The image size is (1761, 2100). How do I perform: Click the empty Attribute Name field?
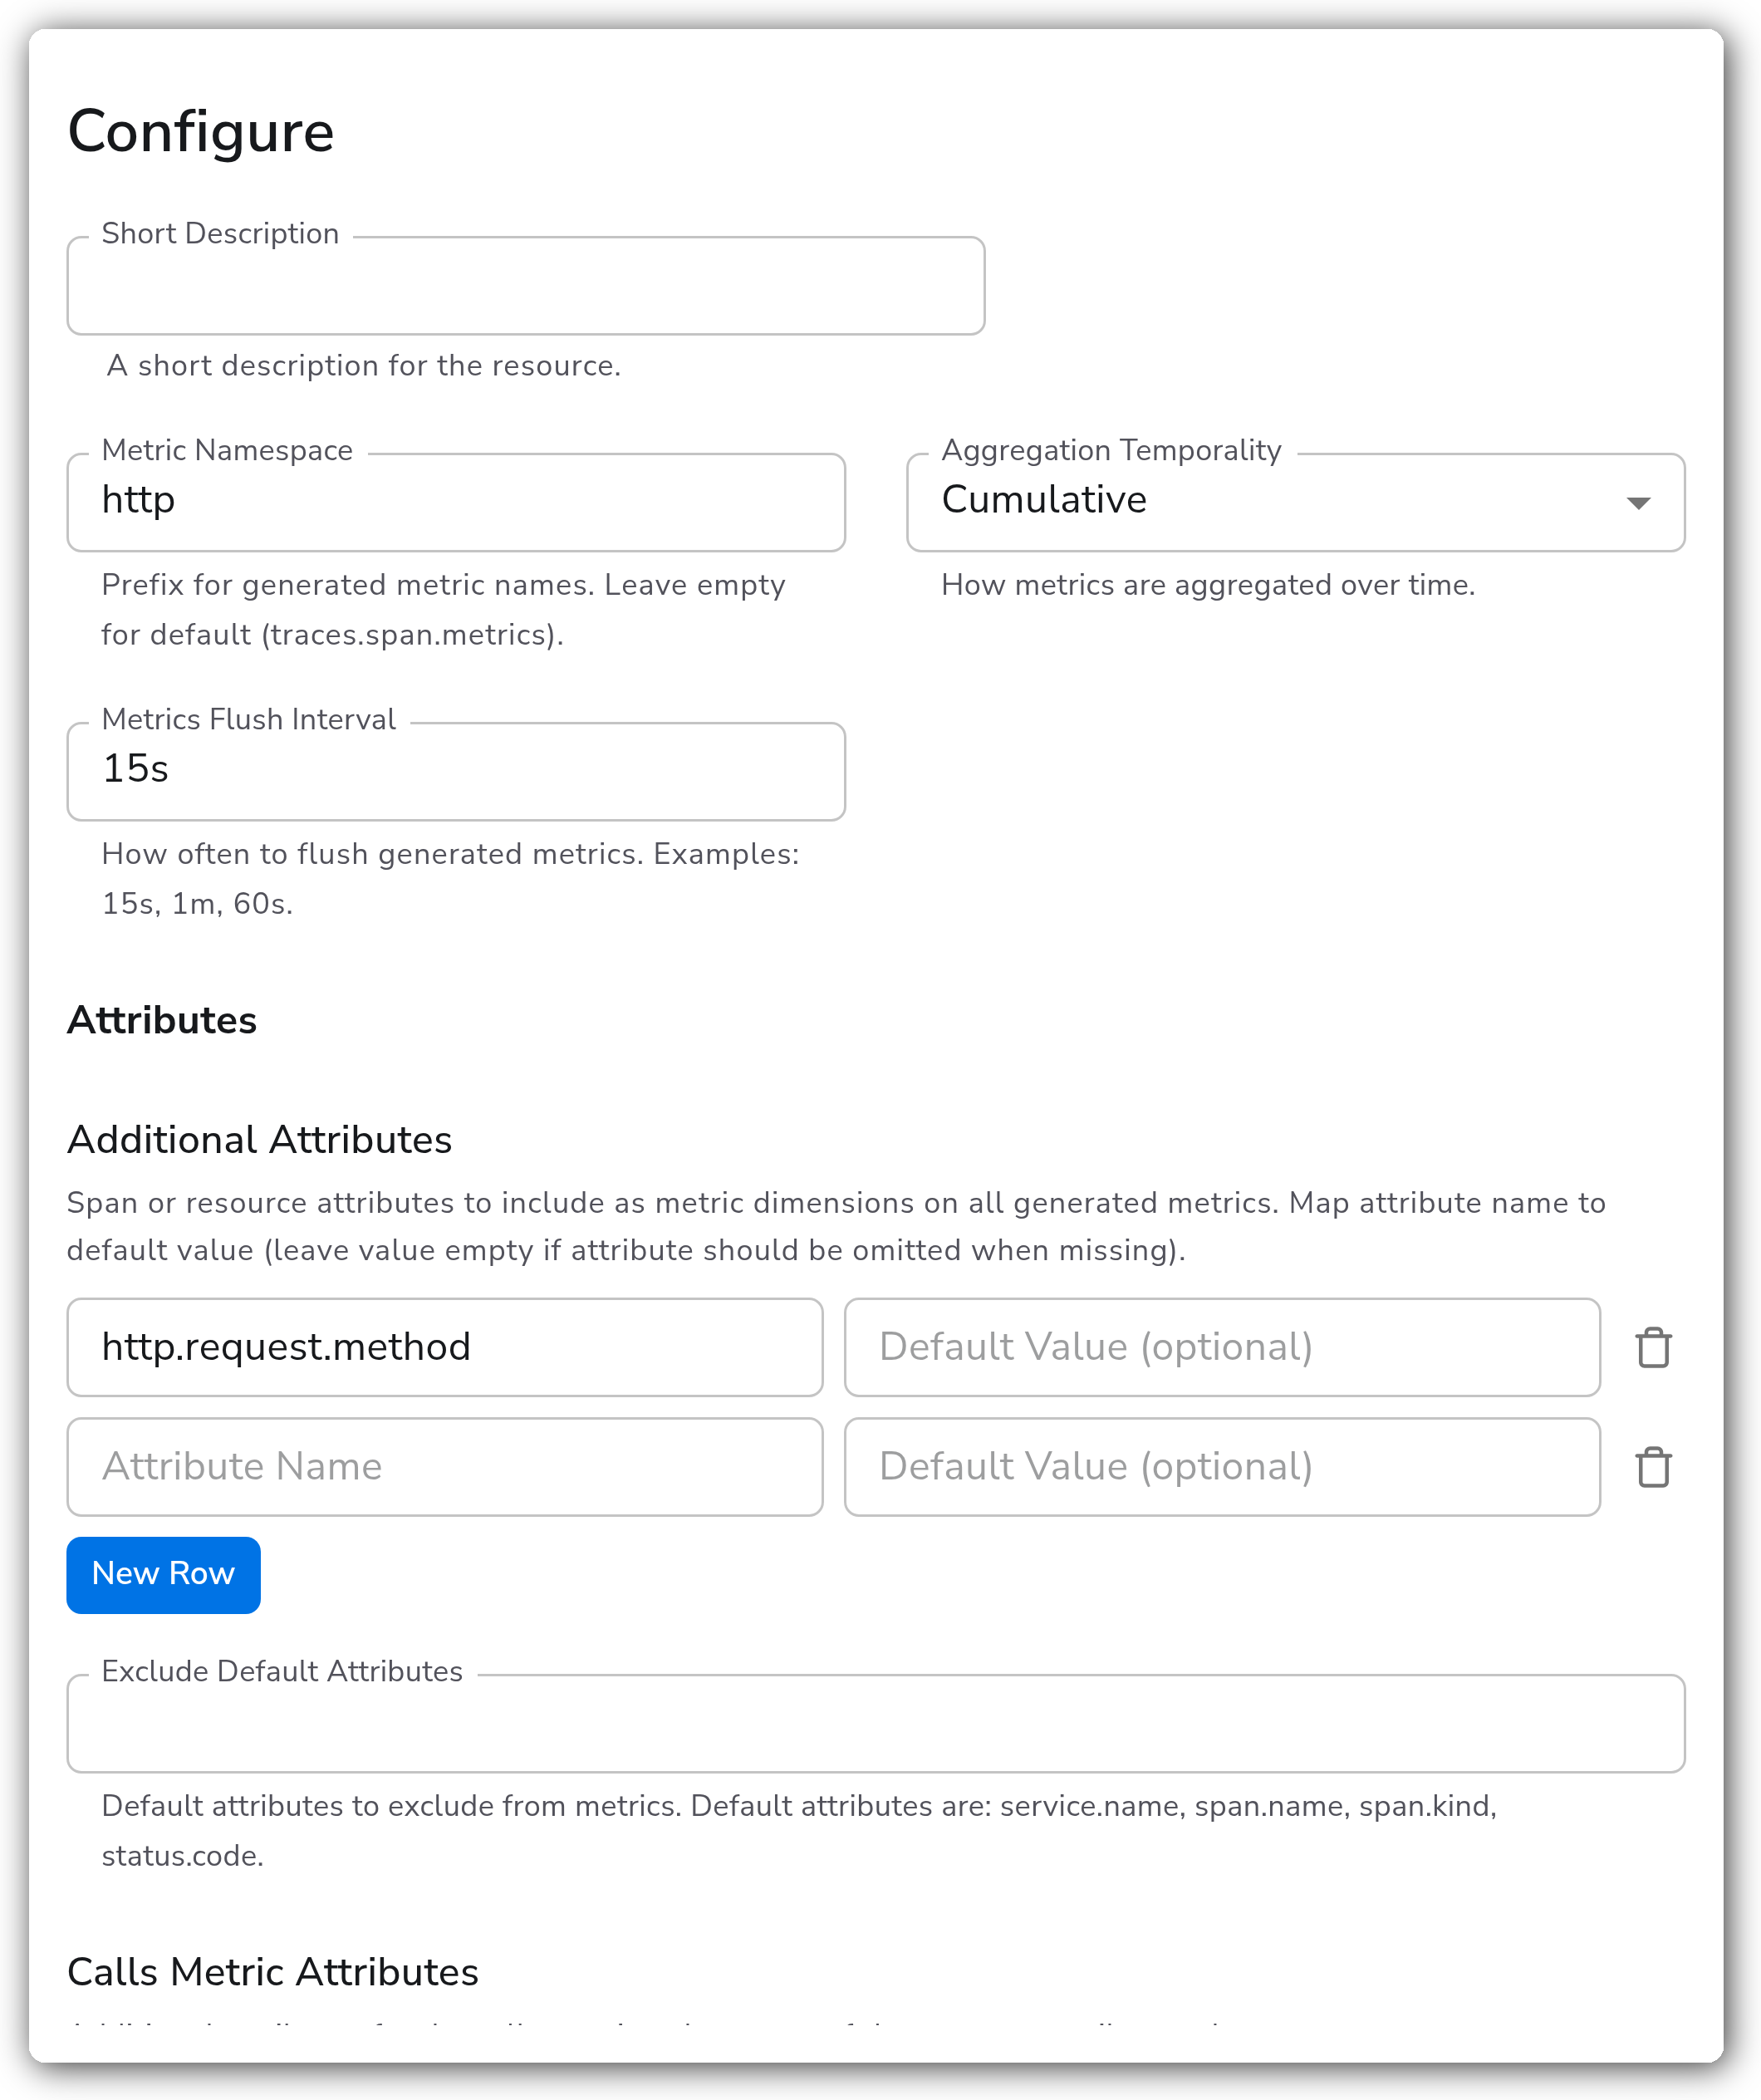pyautogui.click(x=445, y=1467)
